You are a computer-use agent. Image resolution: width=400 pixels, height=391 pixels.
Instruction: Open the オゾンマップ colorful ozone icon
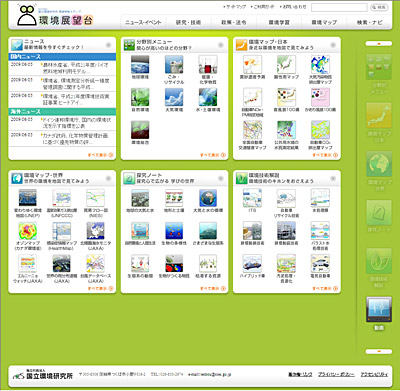coord(28,231)
